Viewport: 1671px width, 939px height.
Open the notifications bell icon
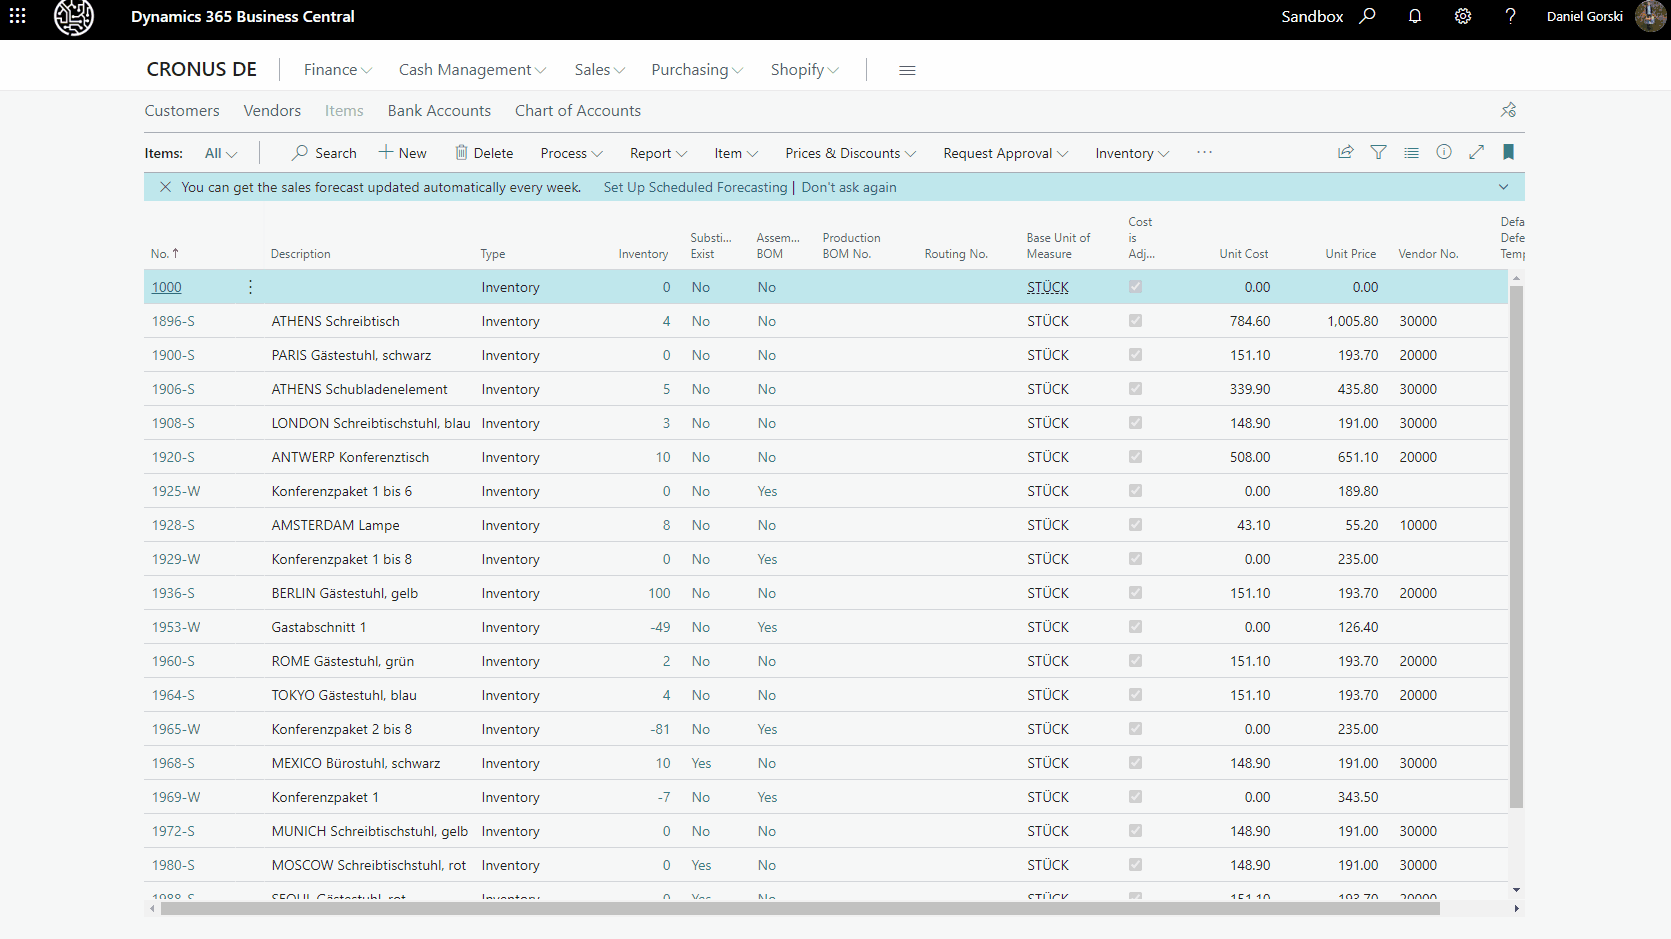1415,16
